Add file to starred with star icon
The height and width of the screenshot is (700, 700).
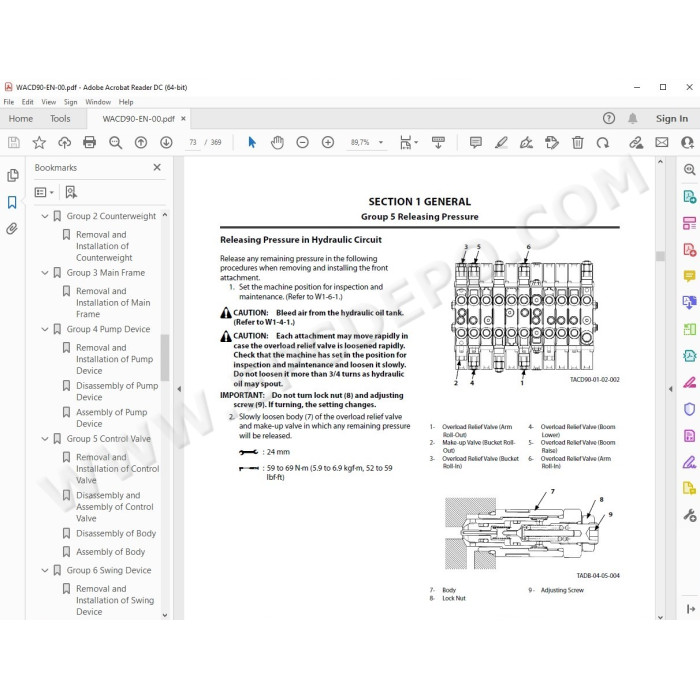click(x=39, y=142)
